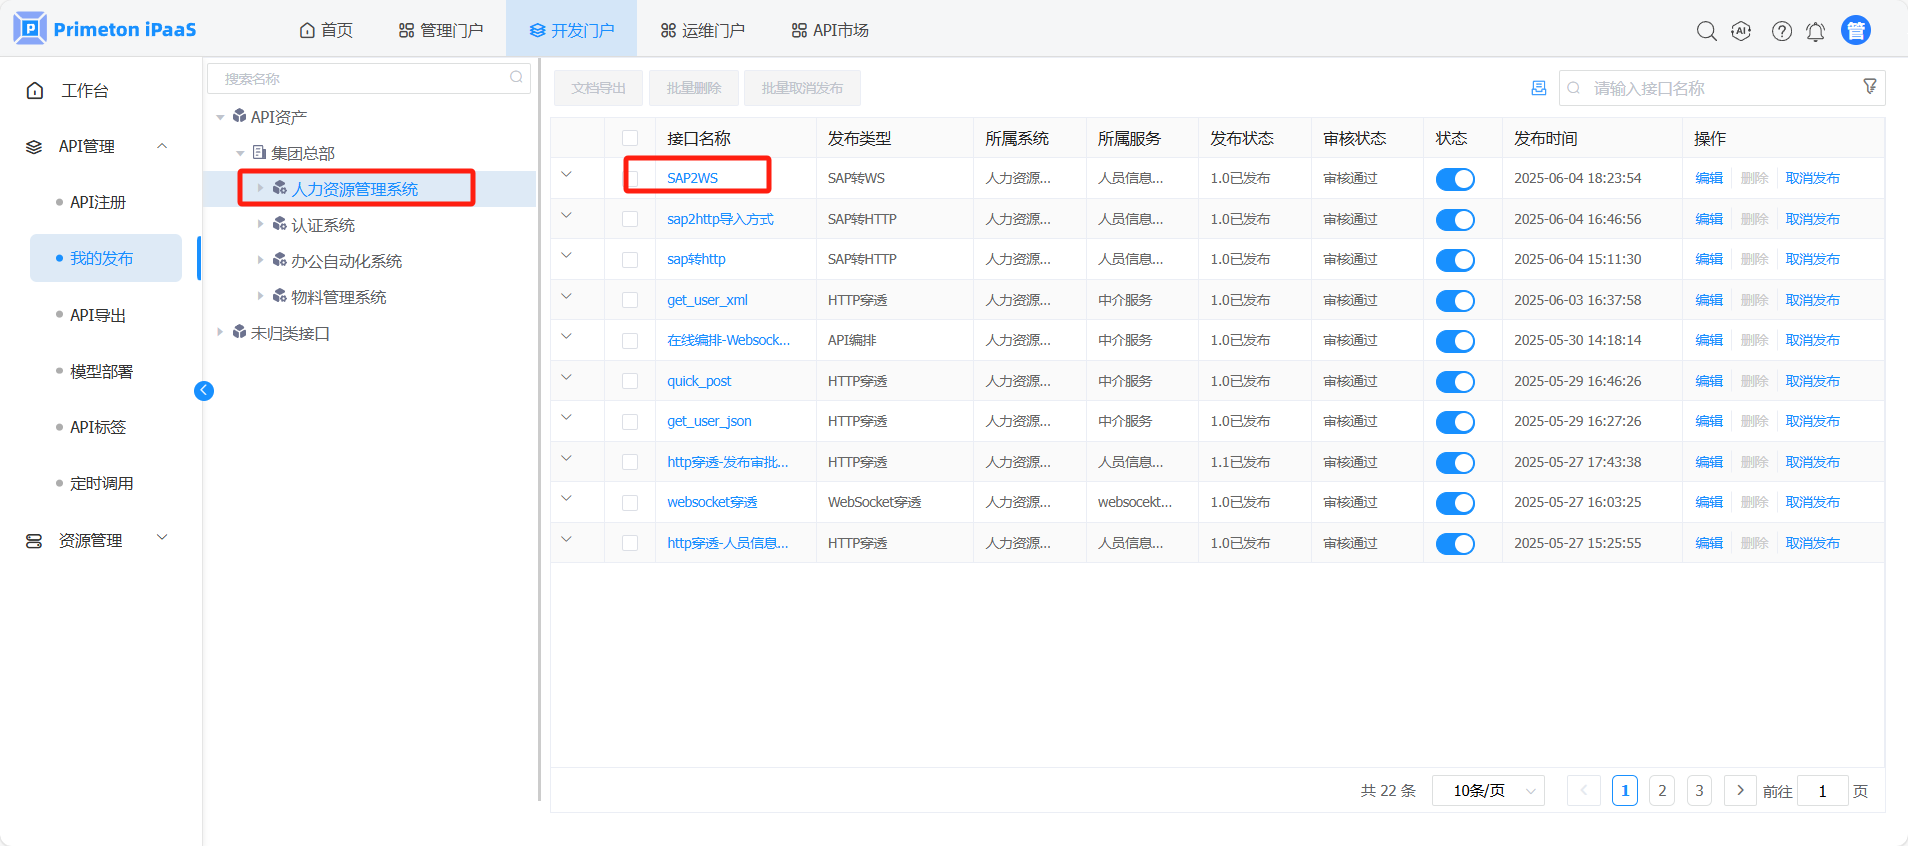
Task: Expand the quick_post row details
Action: pos(566,377)
